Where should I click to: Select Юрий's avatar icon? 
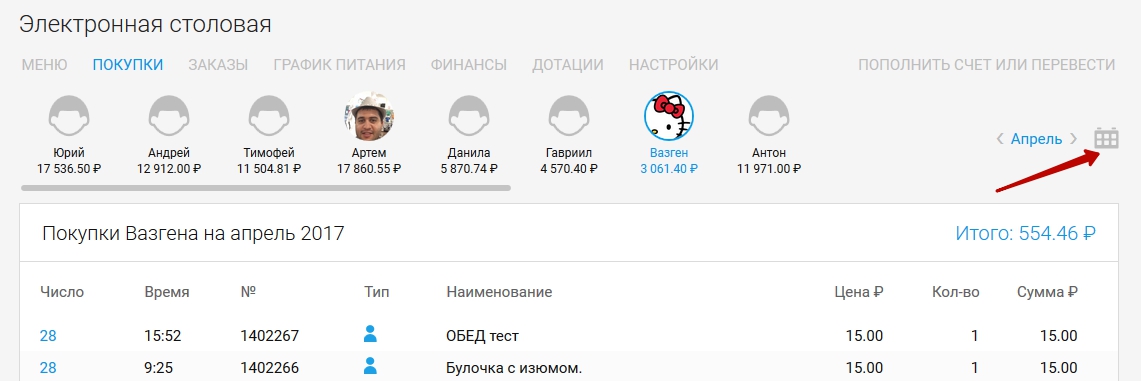(69, 116)
